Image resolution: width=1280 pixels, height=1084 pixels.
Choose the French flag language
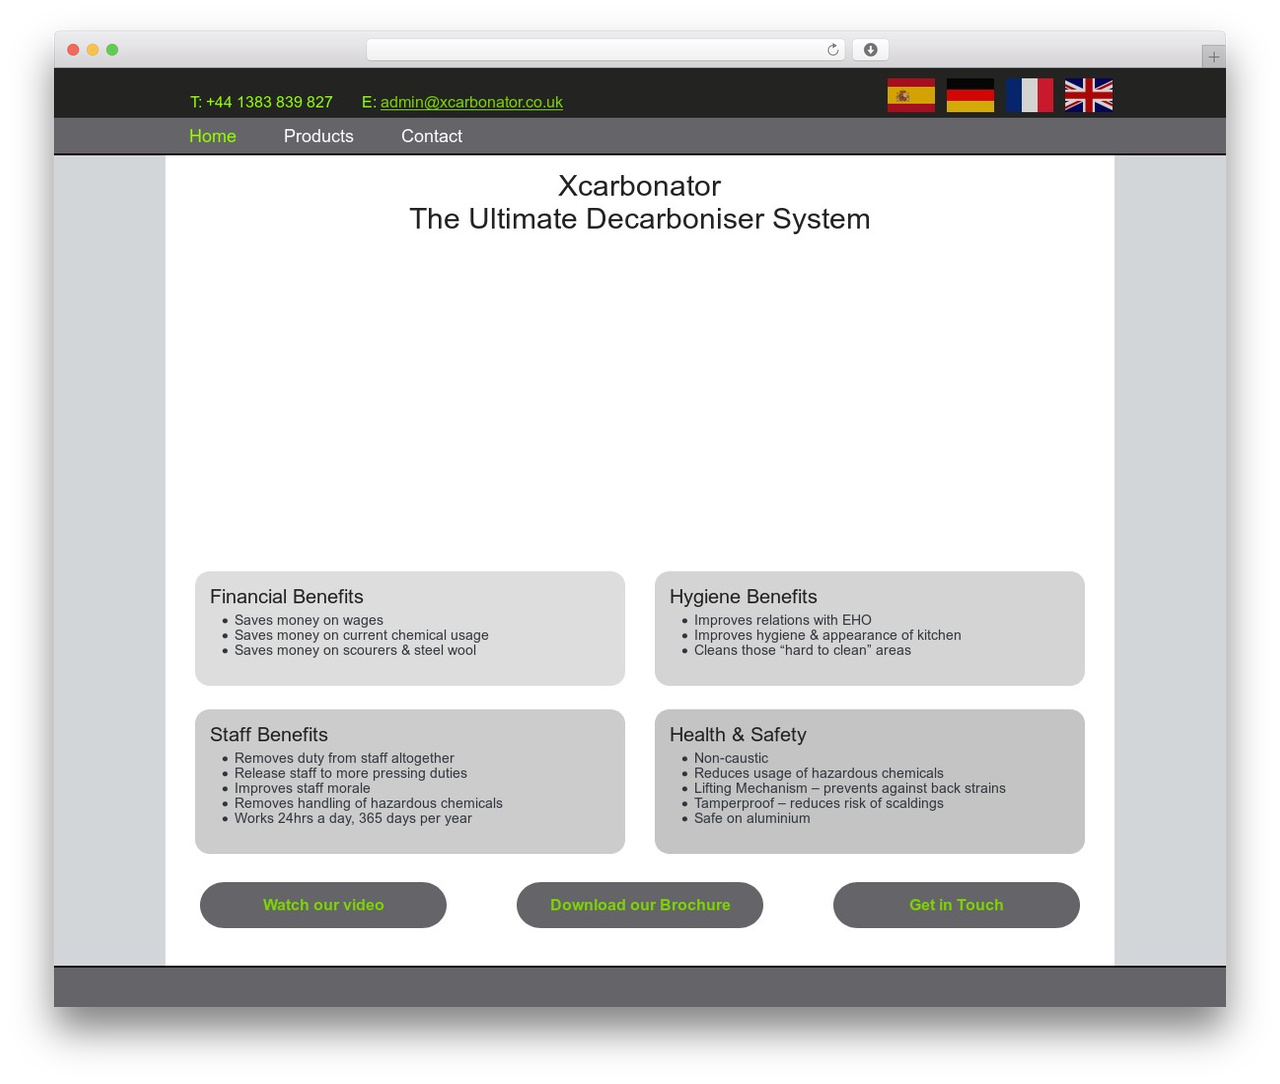pos(1029,95)
